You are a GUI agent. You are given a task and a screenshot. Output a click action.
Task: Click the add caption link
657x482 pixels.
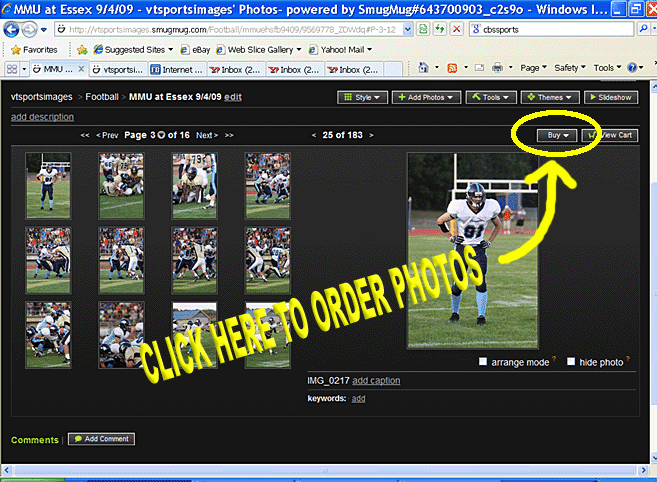pos(376,381)
